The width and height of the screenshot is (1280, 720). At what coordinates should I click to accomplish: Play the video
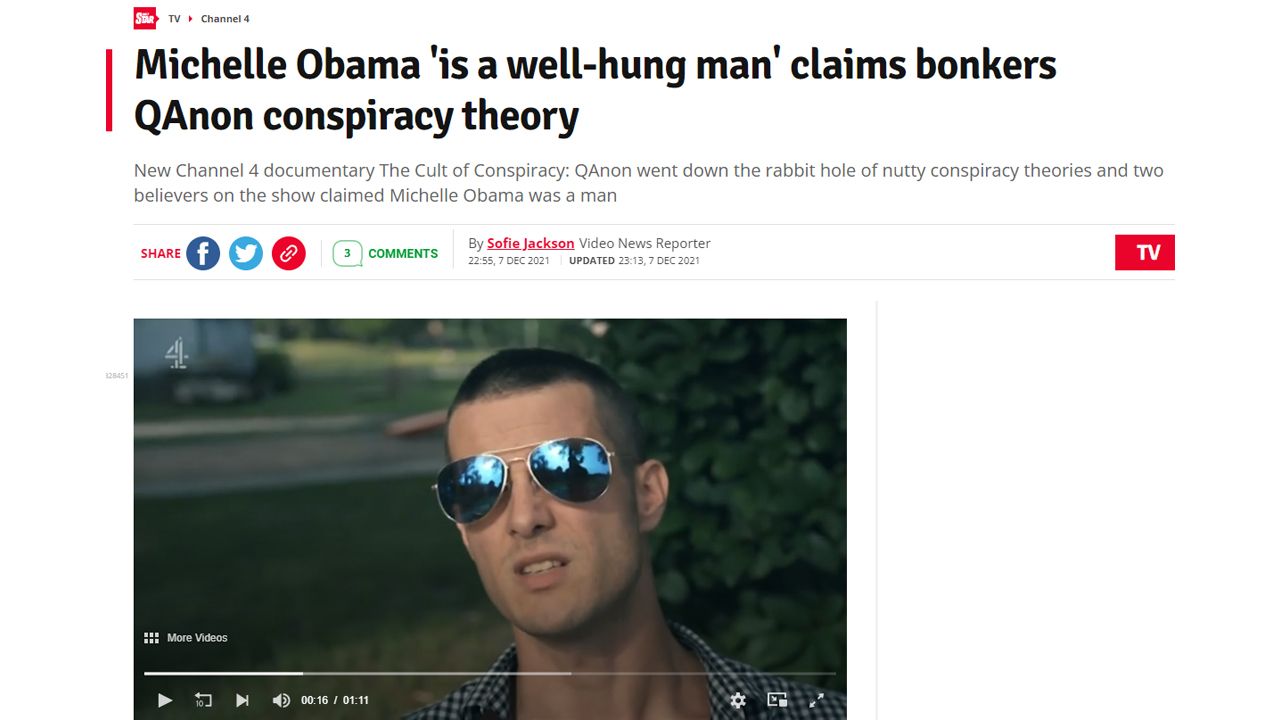click(165, 700)
